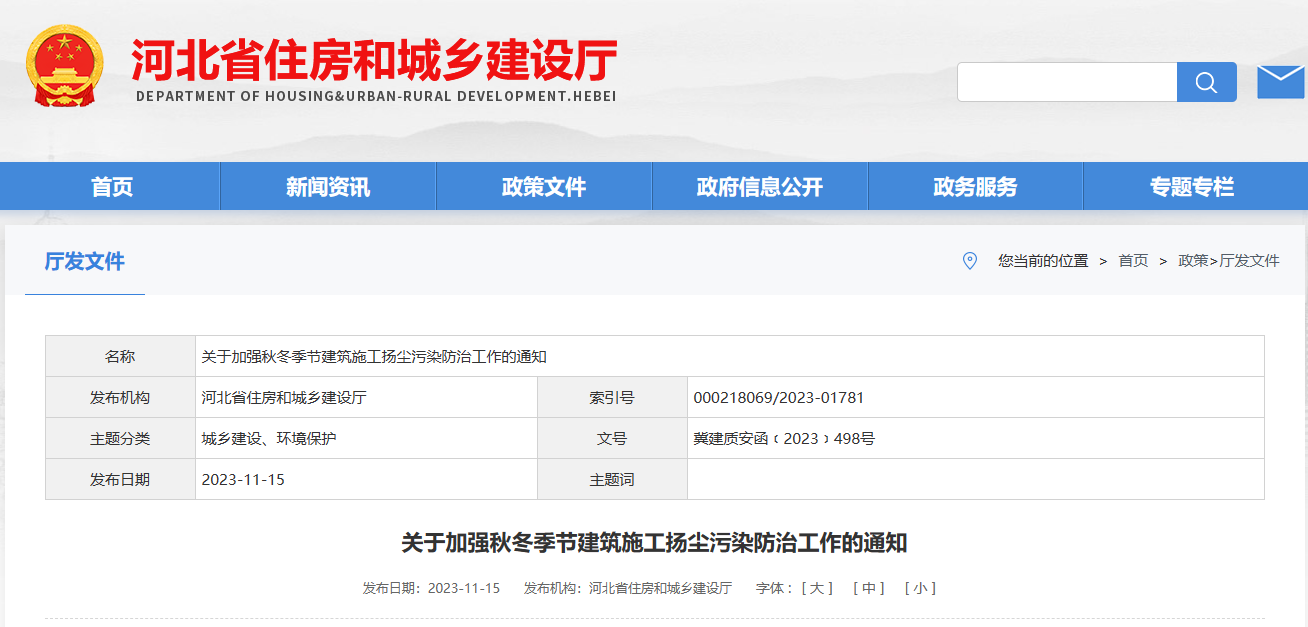This screenshot has height=627, width=1308.
Task: Select medium font size 中
Action: [x=868, y=588]
